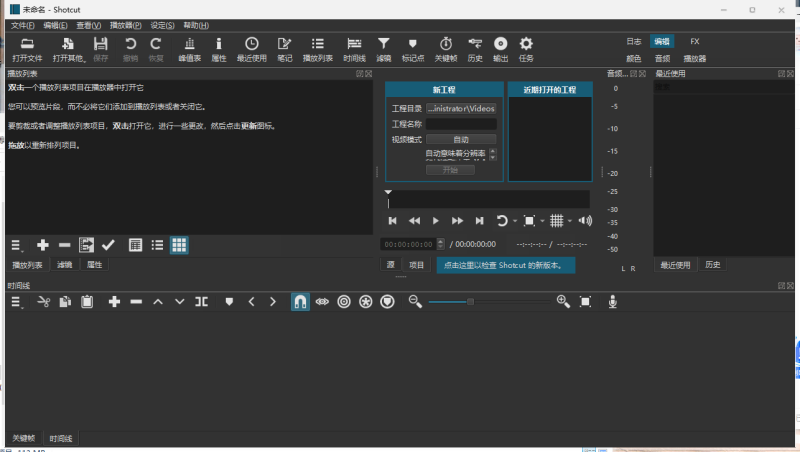Open the 播放器 menu in menu bar
800x452 pixels.
point(124,25)
